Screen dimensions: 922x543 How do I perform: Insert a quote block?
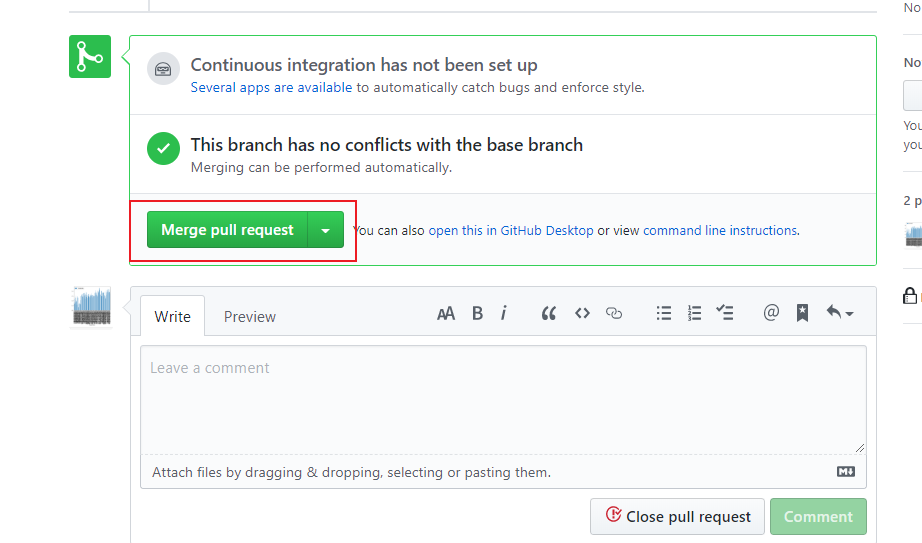point(549,314)
